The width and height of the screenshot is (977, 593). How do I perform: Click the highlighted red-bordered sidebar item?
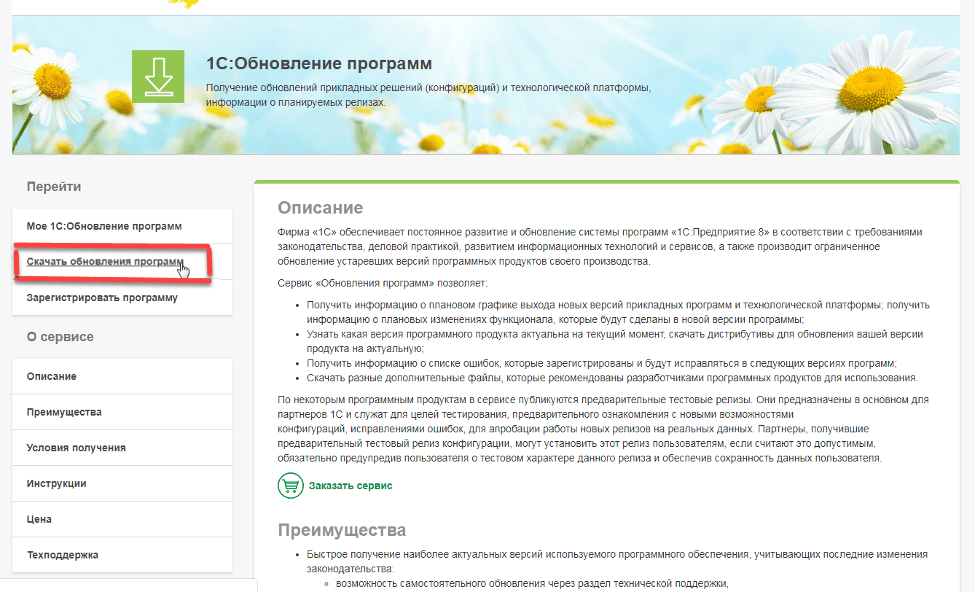[105, 262]
